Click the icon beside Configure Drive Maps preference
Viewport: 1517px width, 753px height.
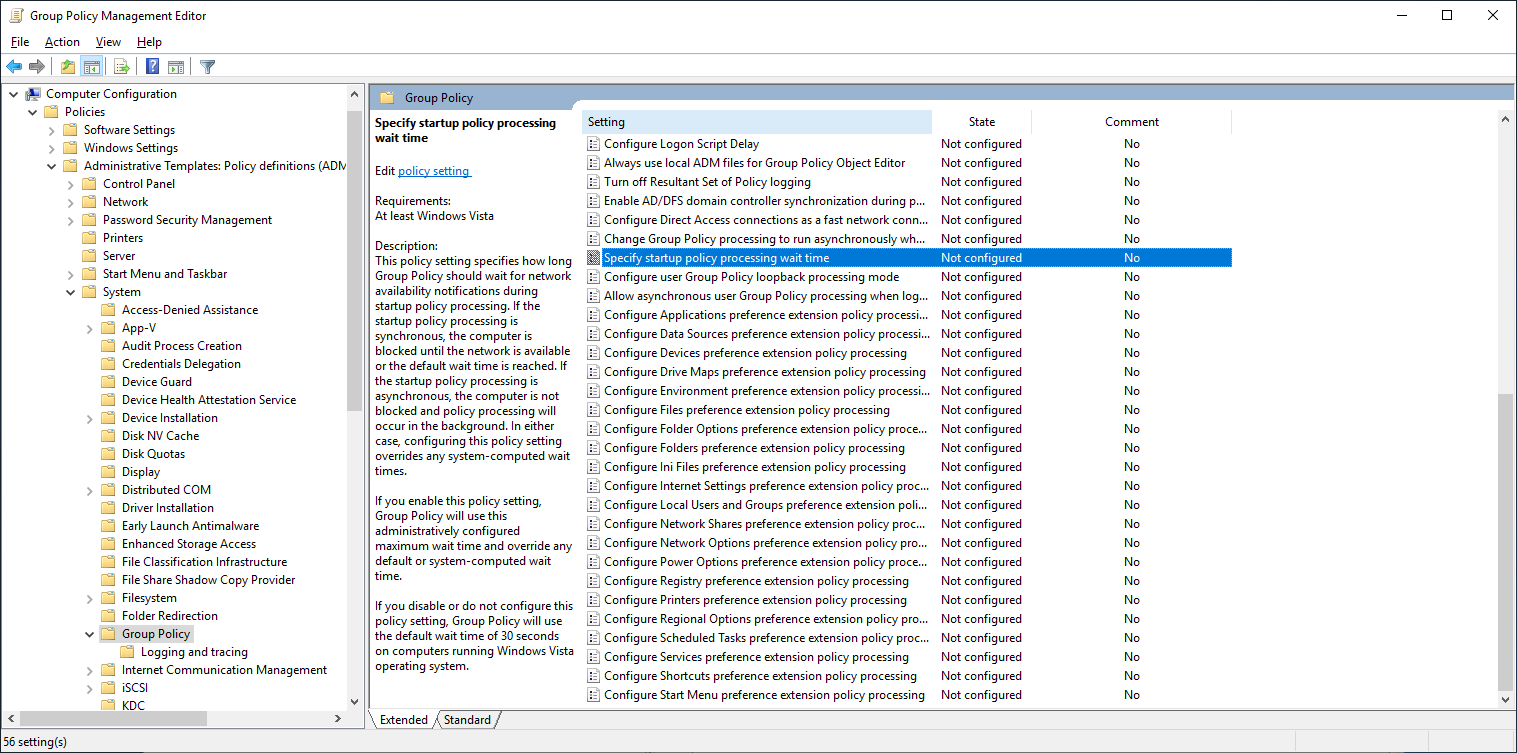point(593,372)
